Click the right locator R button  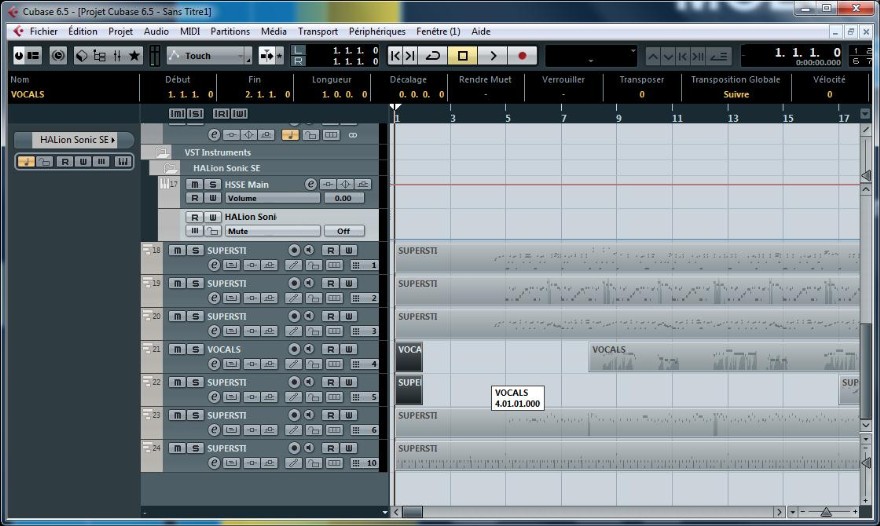tap(298, 61)
